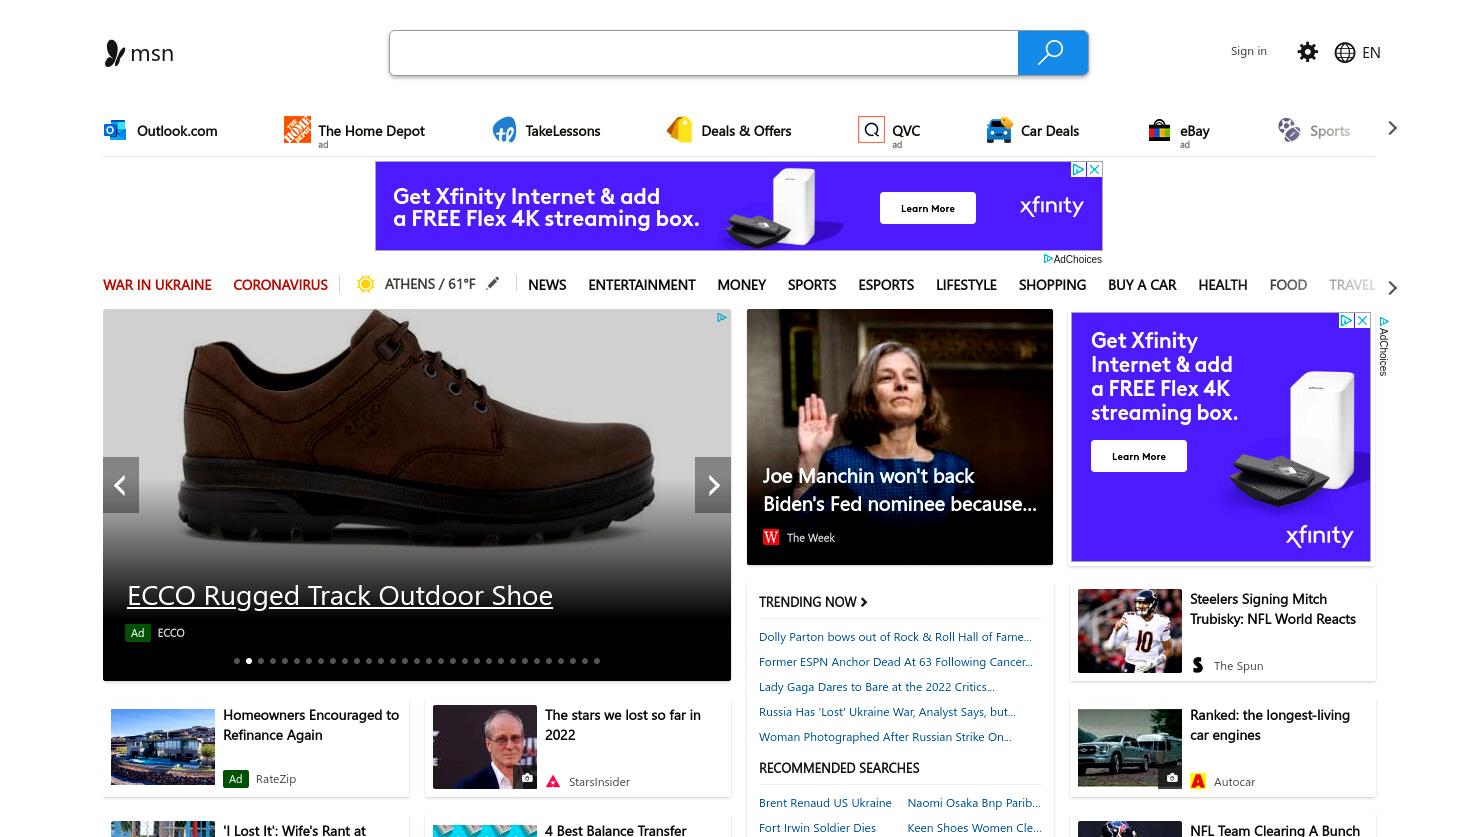Click the Car Deals car icon
The height and width of the screenshot is (837, 1478).
click(x=999, y=130)
